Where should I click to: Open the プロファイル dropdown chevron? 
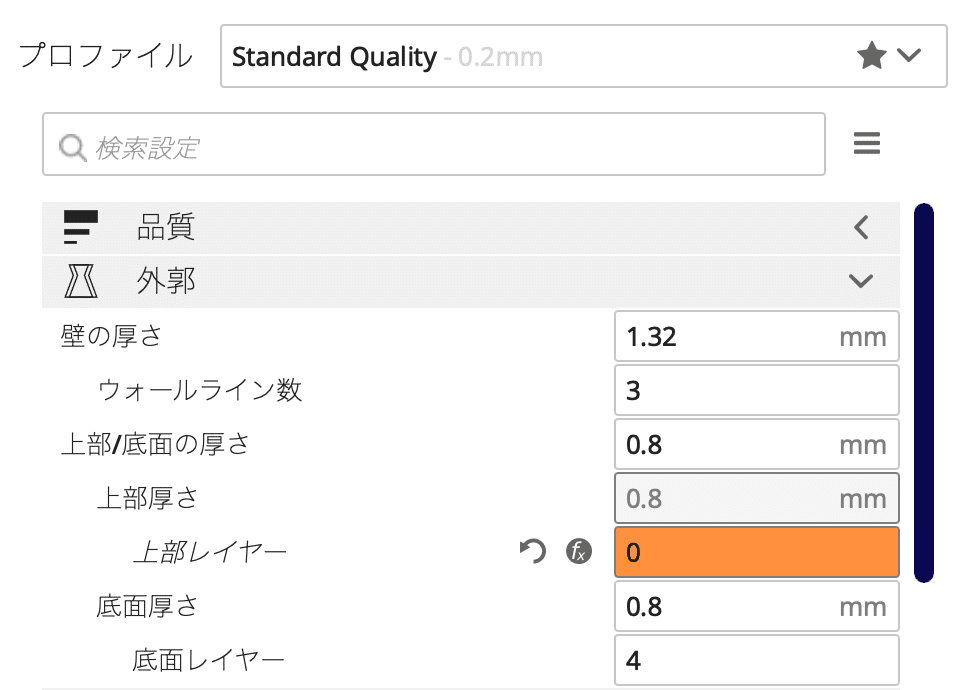pos(909,56)
